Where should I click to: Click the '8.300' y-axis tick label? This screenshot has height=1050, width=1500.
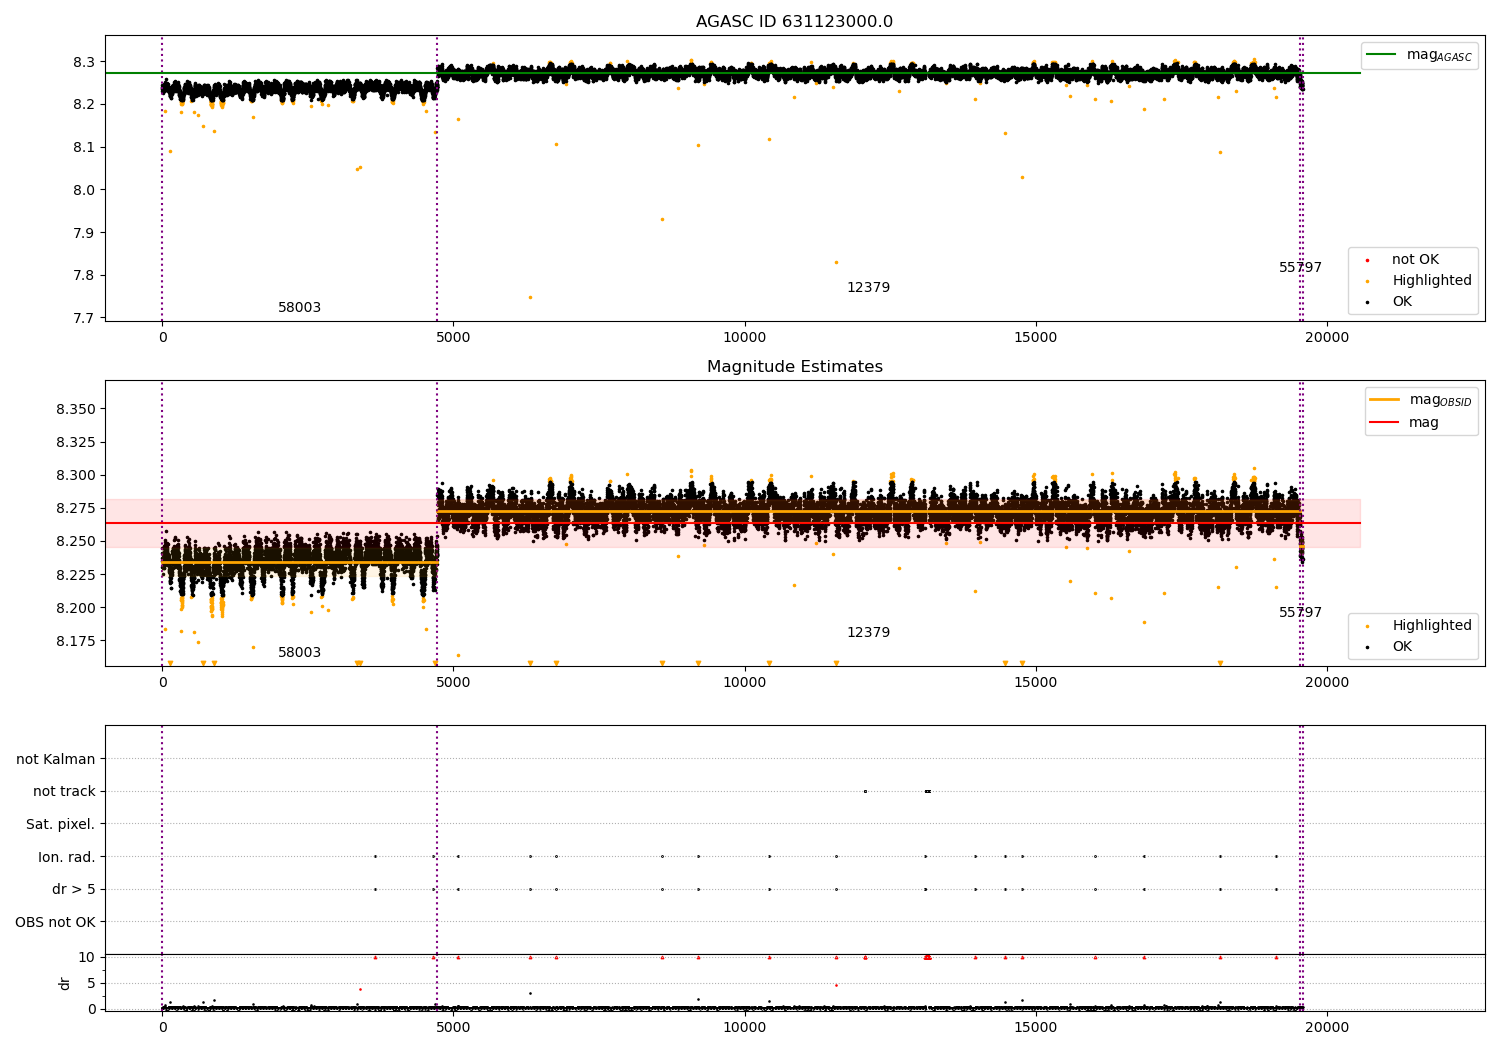tap(77, 476)
